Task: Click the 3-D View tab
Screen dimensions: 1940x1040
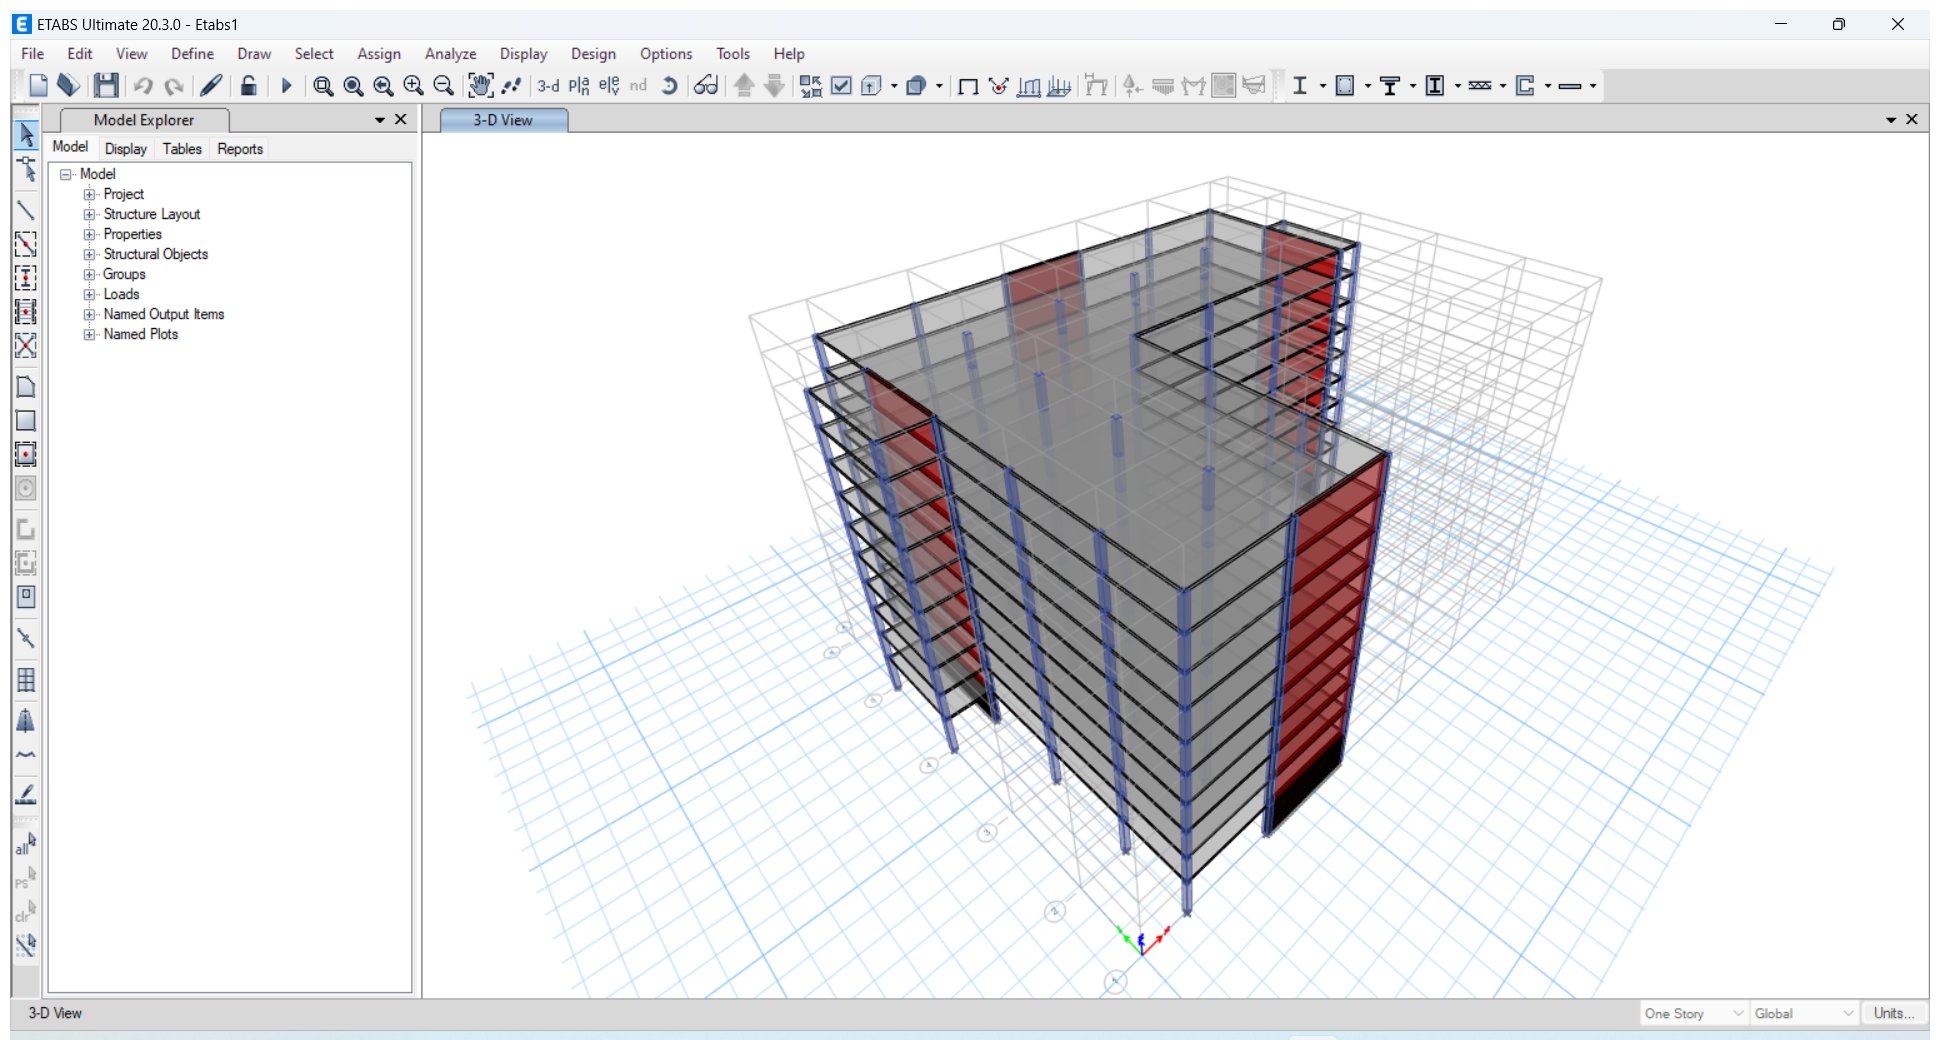Action: point(504,120)
